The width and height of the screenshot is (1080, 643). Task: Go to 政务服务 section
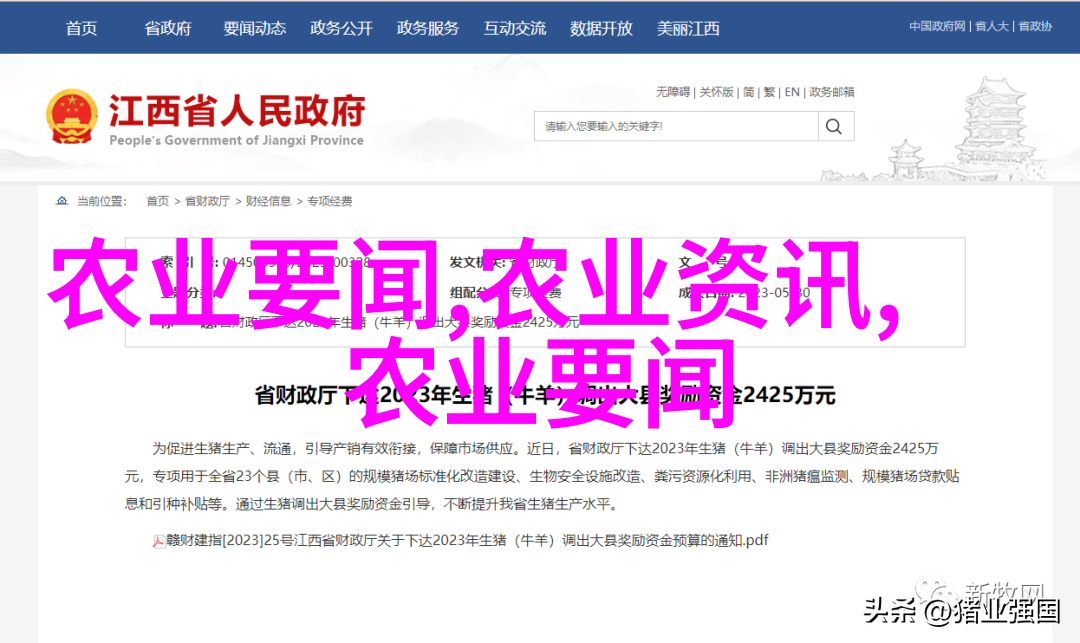[x=428, y=28]
